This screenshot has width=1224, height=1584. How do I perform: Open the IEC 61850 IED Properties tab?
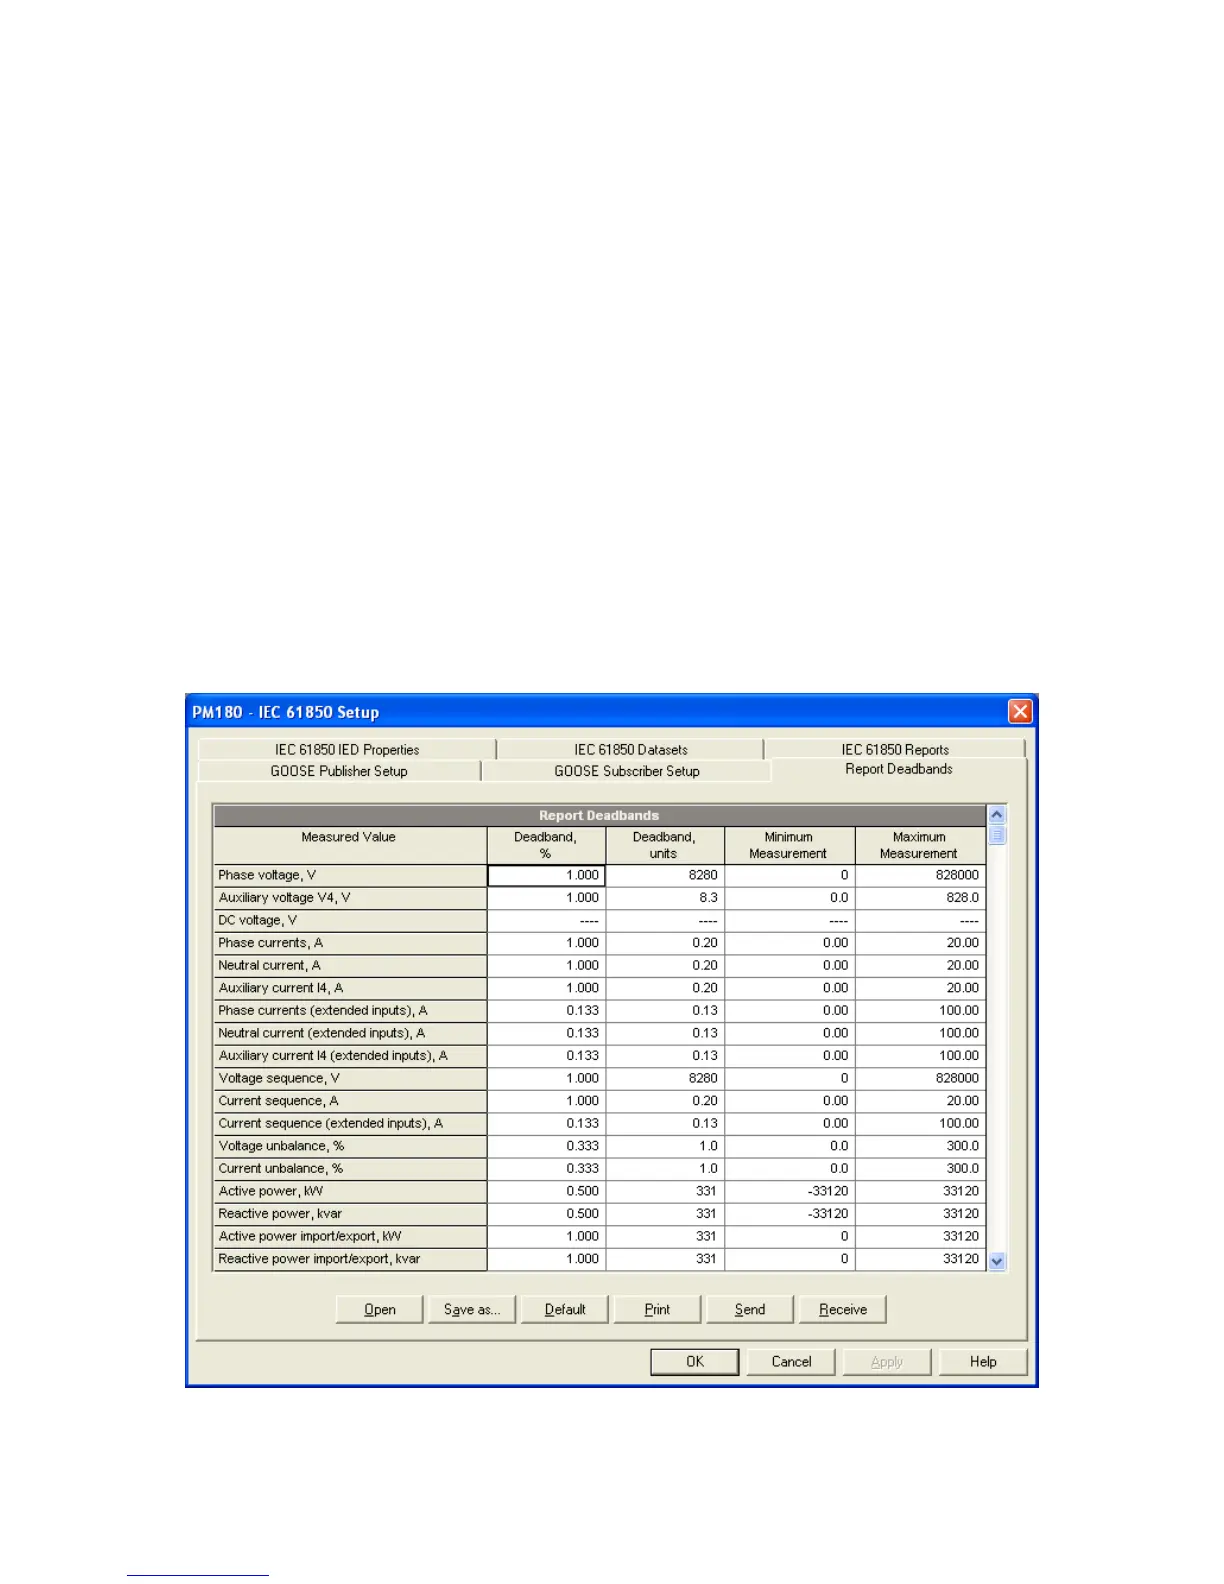pos(347,749)
